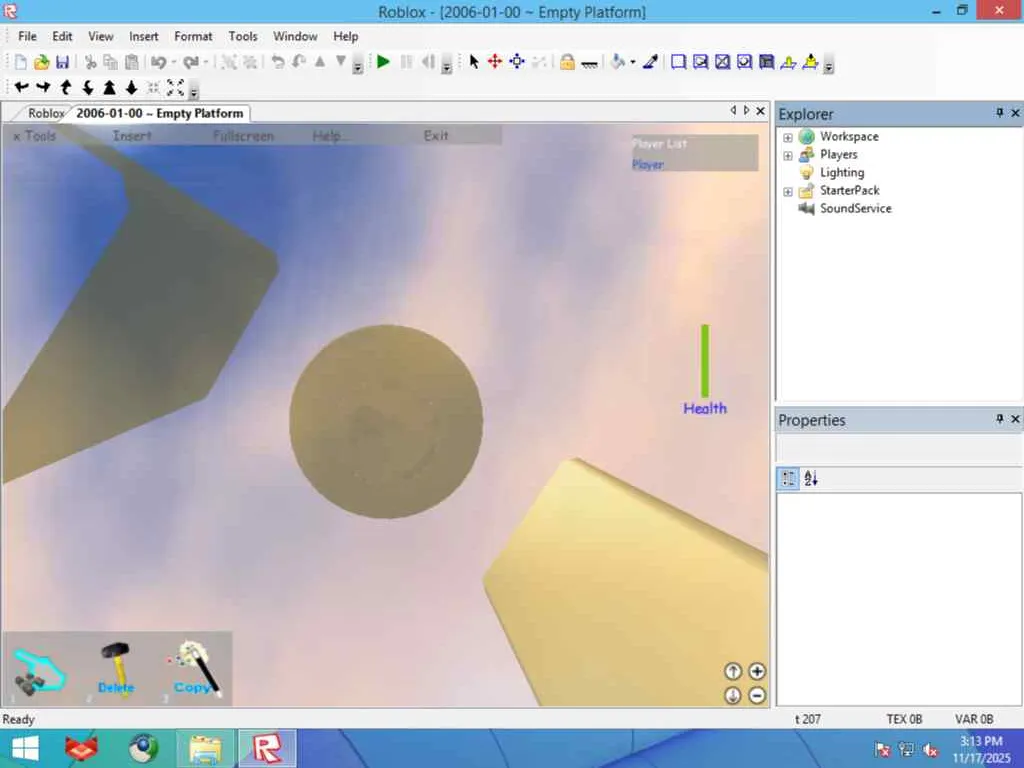
Task: Click the New file icon
Action: 21,62
